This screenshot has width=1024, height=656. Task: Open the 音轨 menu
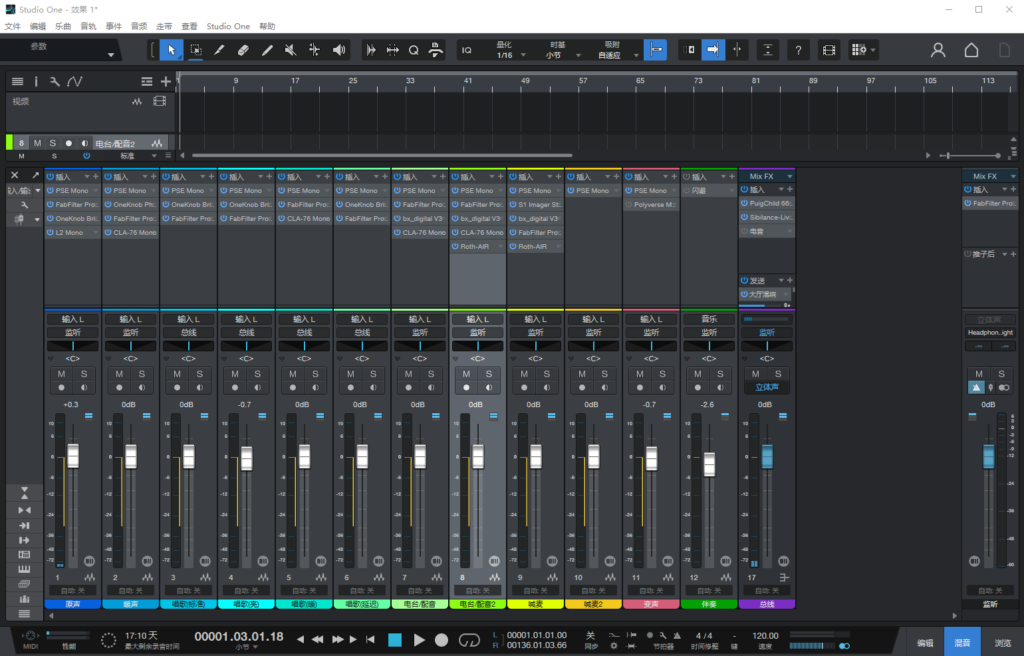pyautogui.click(x=88, y=26)
